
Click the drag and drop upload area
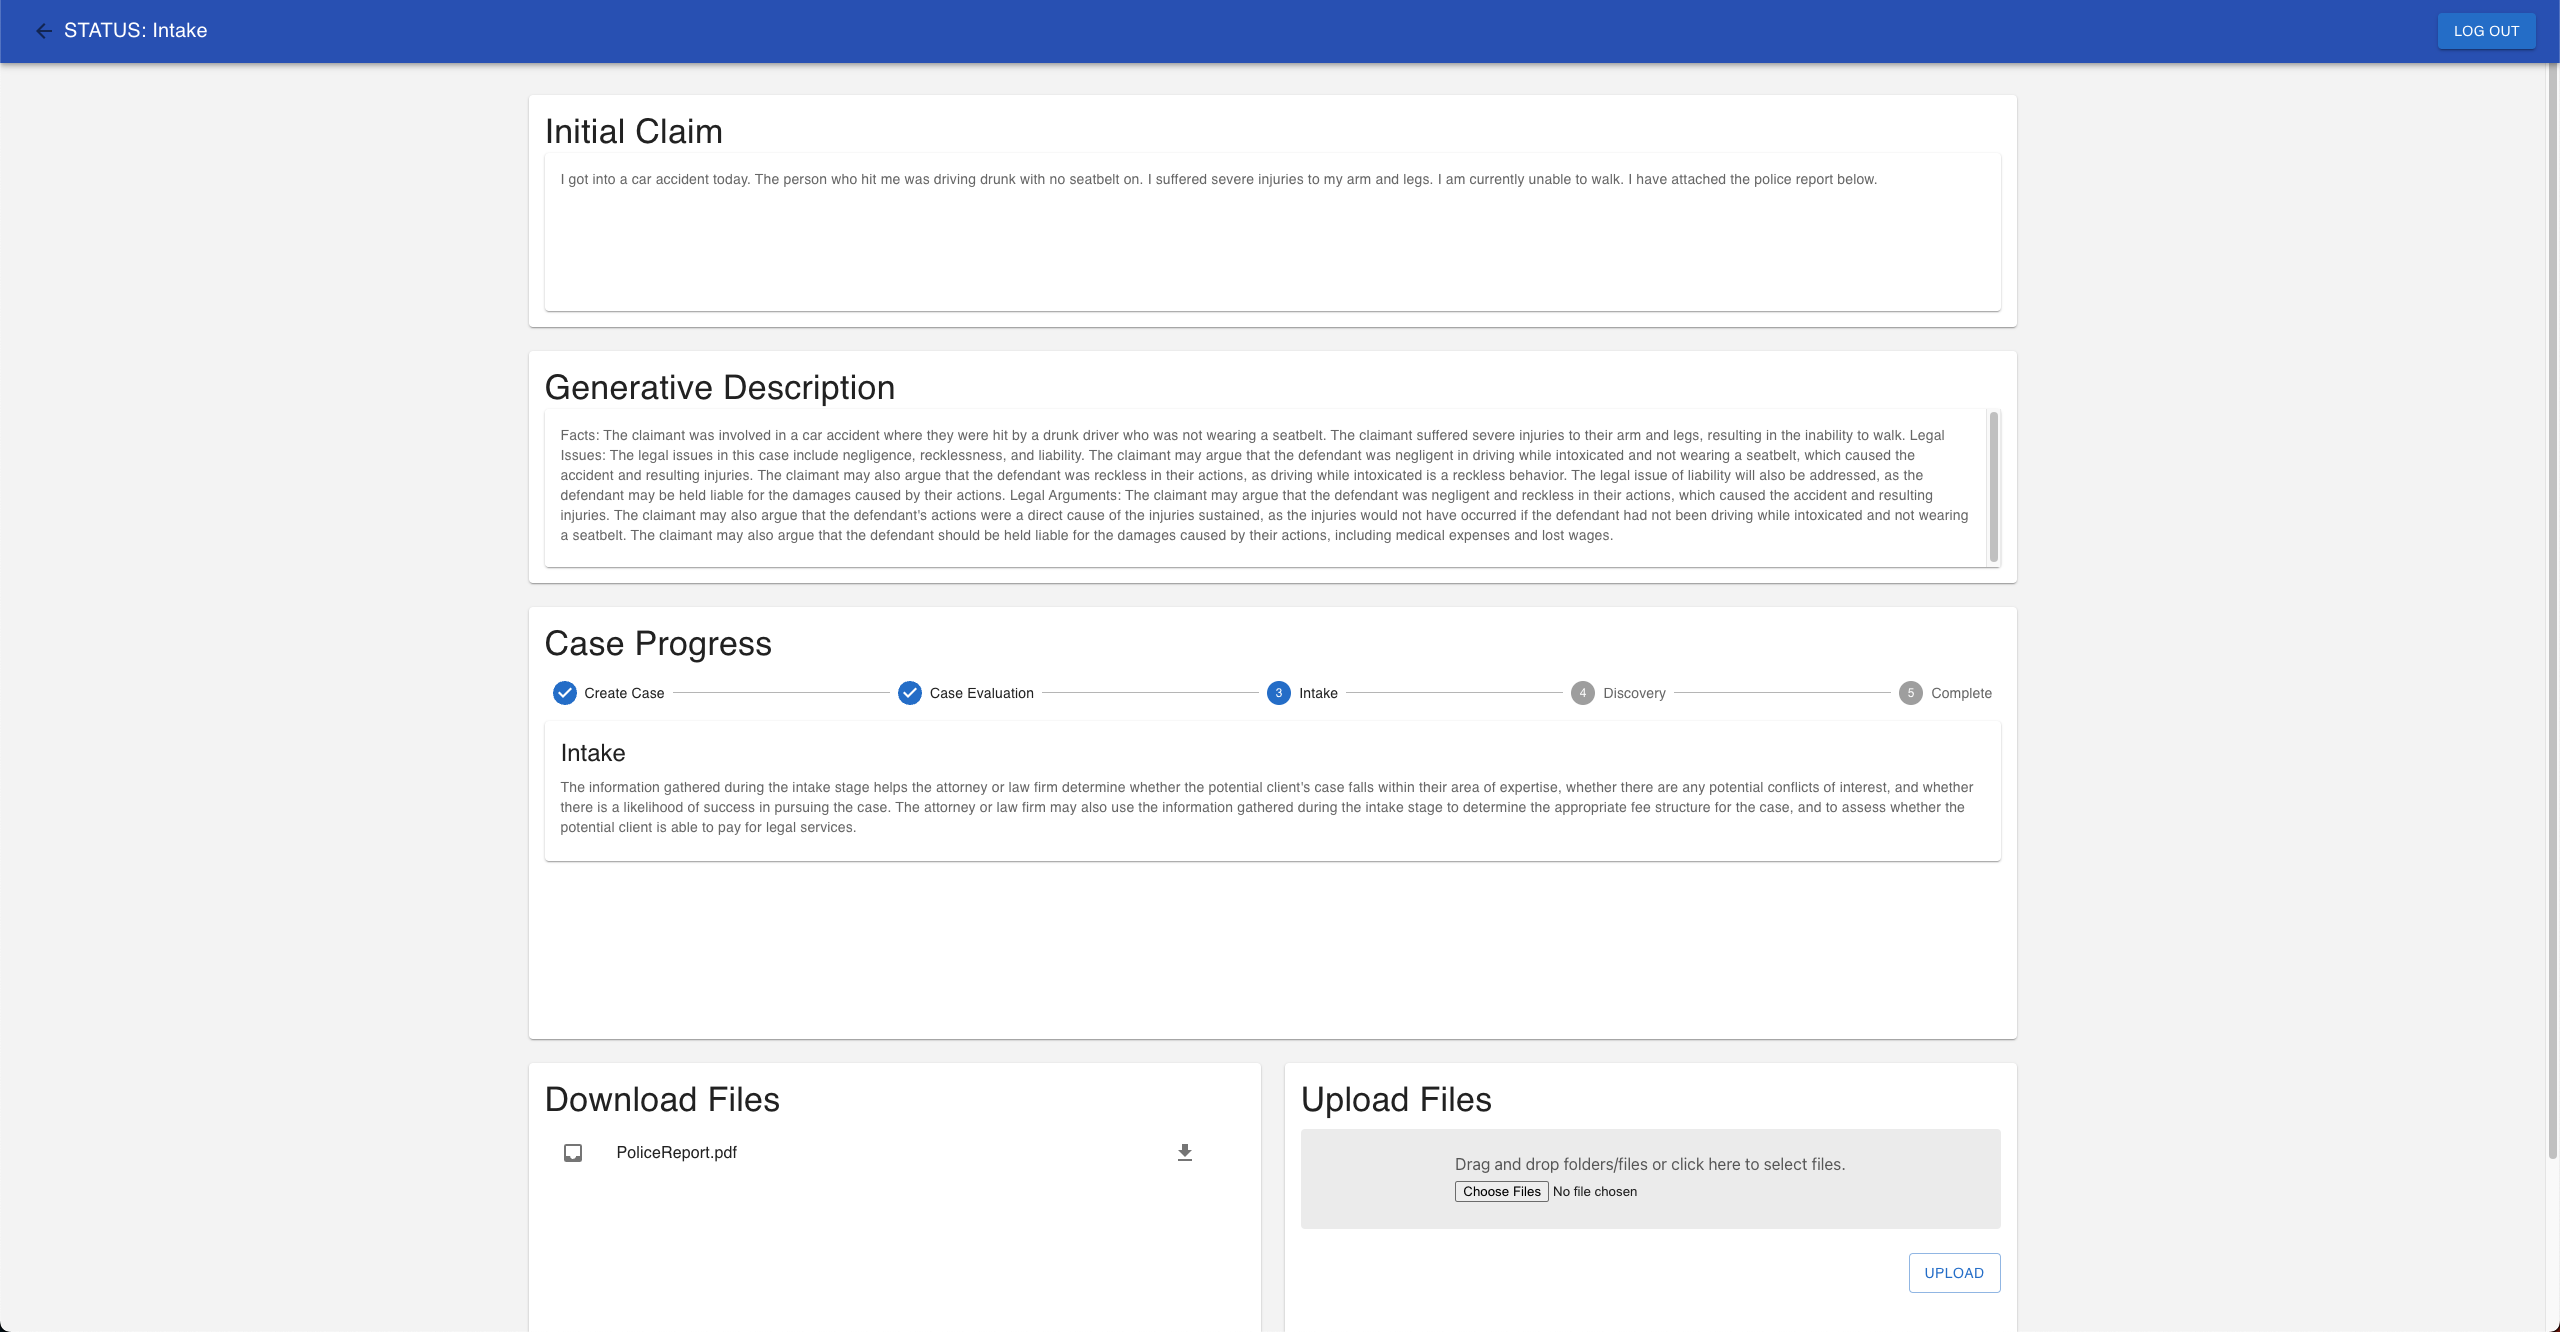coord(1650,1164)
